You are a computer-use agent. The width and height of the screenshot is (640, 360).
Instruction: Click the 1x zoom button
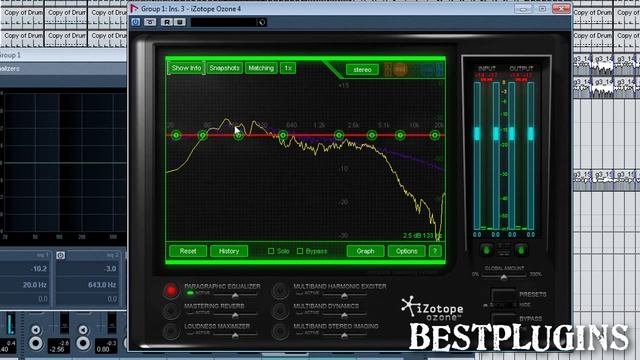(288, 68)
